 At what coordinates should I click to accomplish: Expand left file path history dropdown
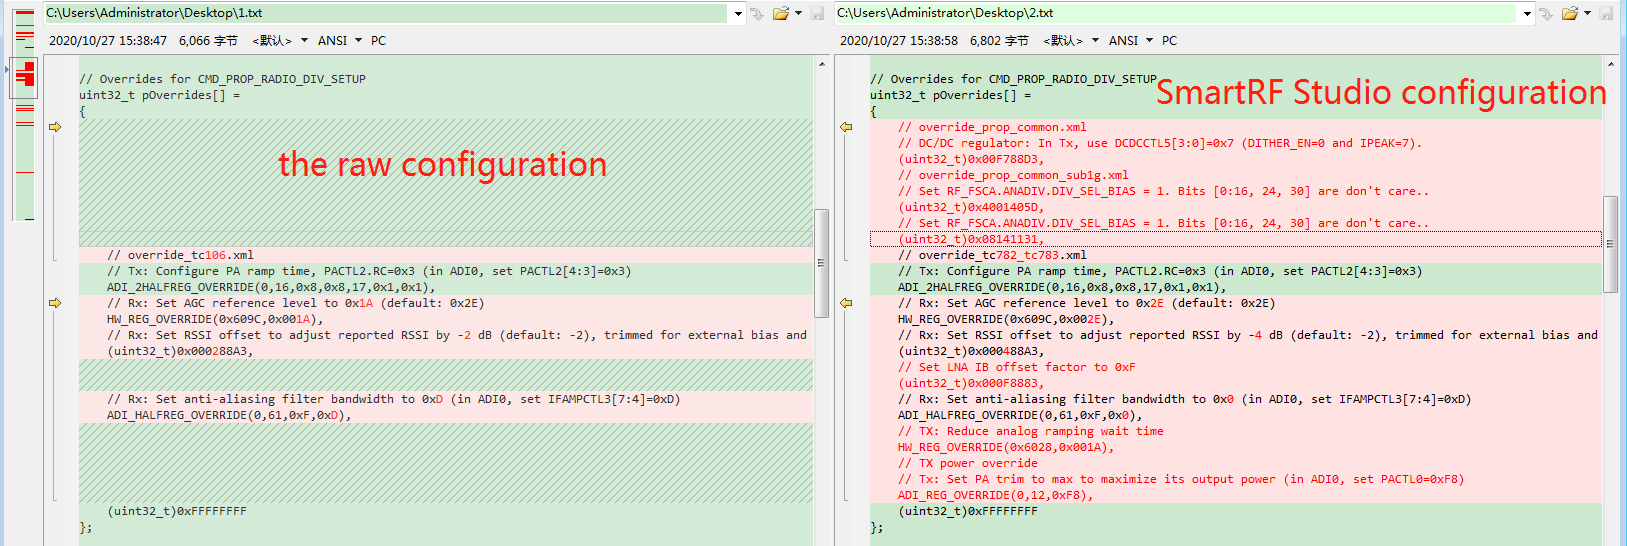click(x=738, y=13)
